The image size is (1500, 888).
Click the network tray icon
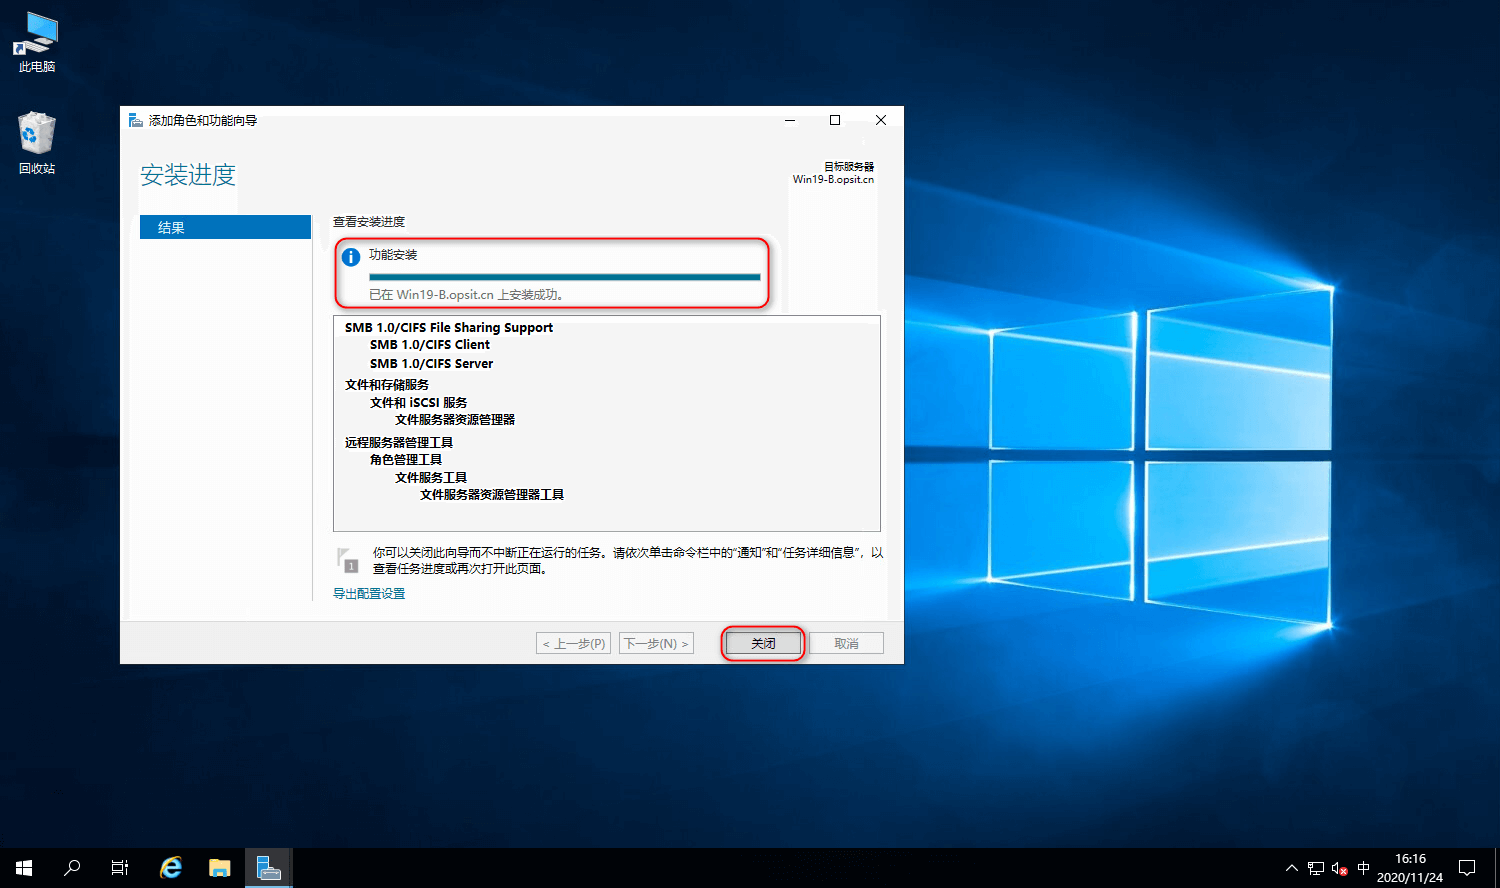tap(1316, 868)
